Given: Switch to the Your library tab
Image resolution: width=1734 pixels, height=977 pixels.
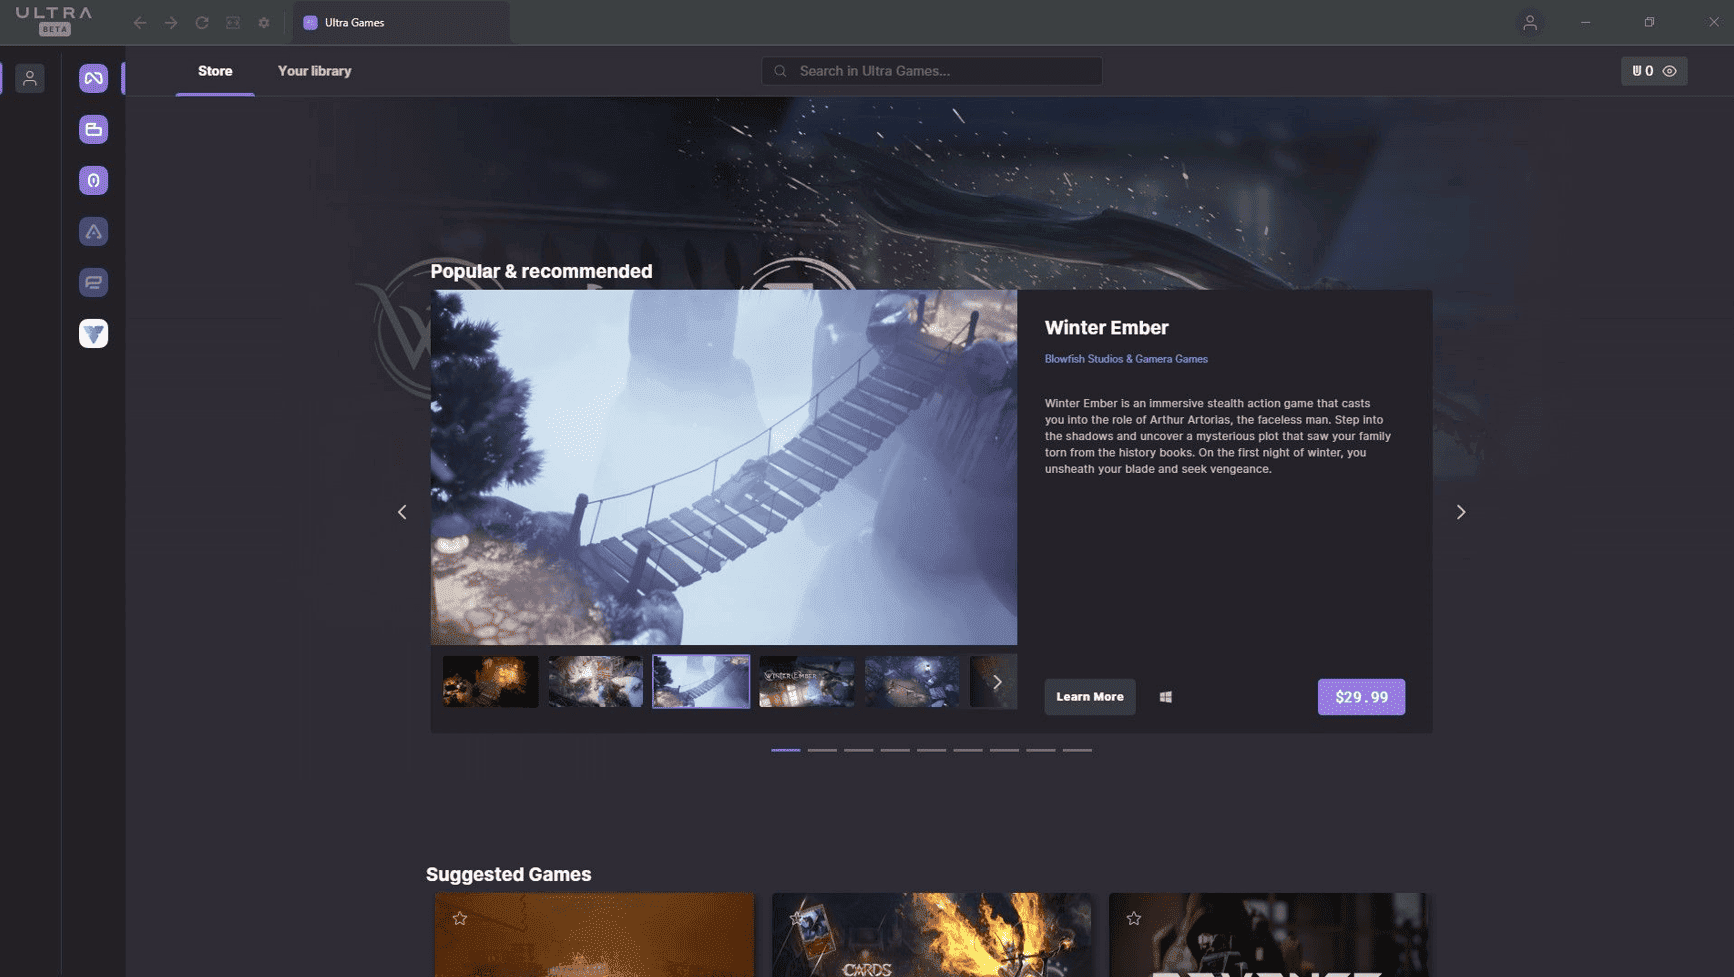Looking at the screenshot, I should pyautogui.click(x=314, y=71).
